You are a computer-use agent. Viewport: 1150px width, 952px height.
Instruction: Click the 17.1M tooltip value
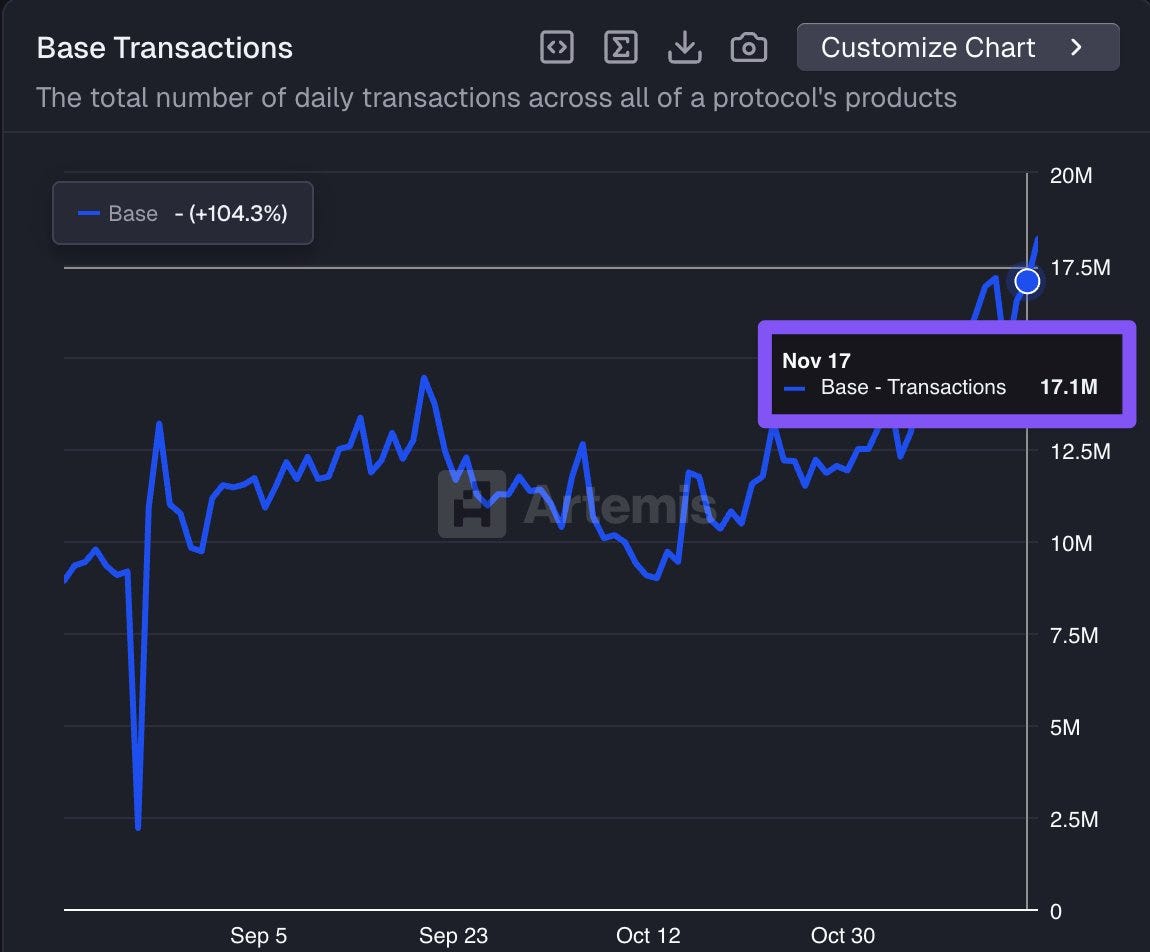point(1069,387)
